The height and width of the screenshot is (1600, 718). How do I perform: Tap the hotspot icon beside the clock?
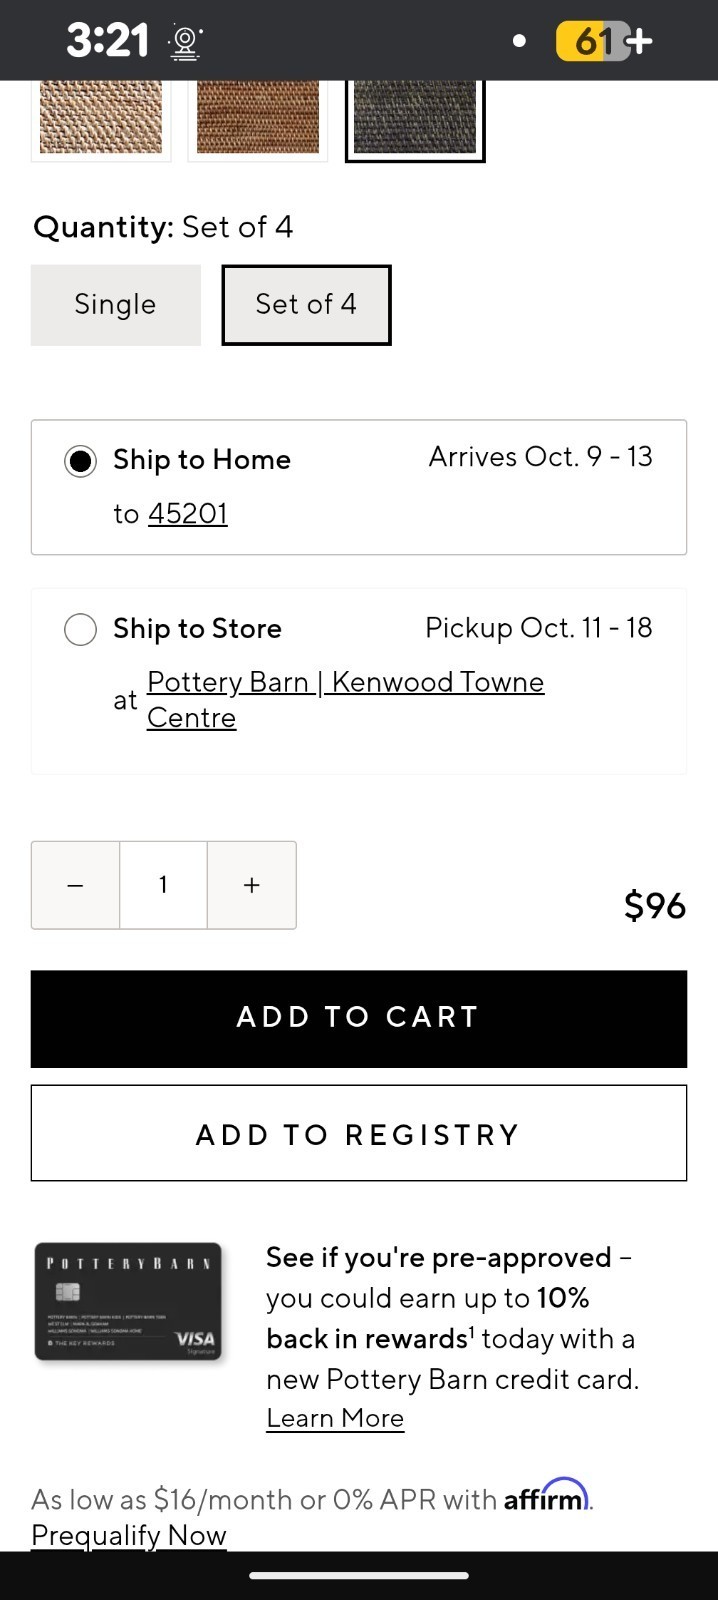(x=185, y=41)
